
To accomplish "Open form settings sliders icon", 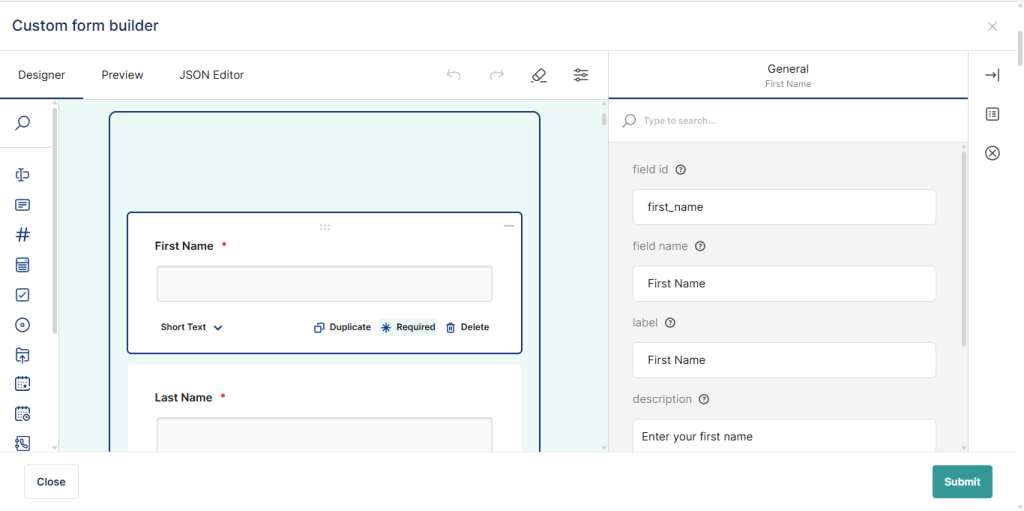I will click(x=581, y=75).
